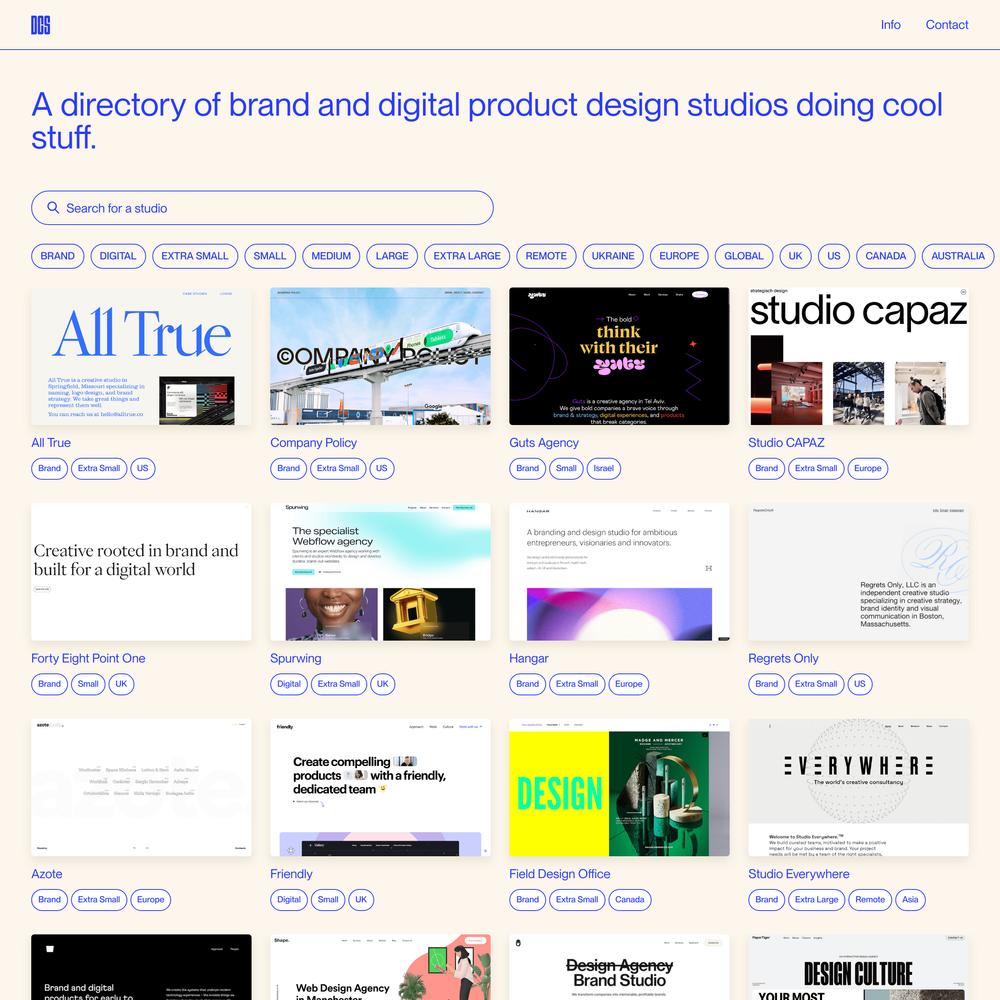Filter by UKRAINE tag
This screenshot has width=1000, height=1000.
[x=613, y=256]
